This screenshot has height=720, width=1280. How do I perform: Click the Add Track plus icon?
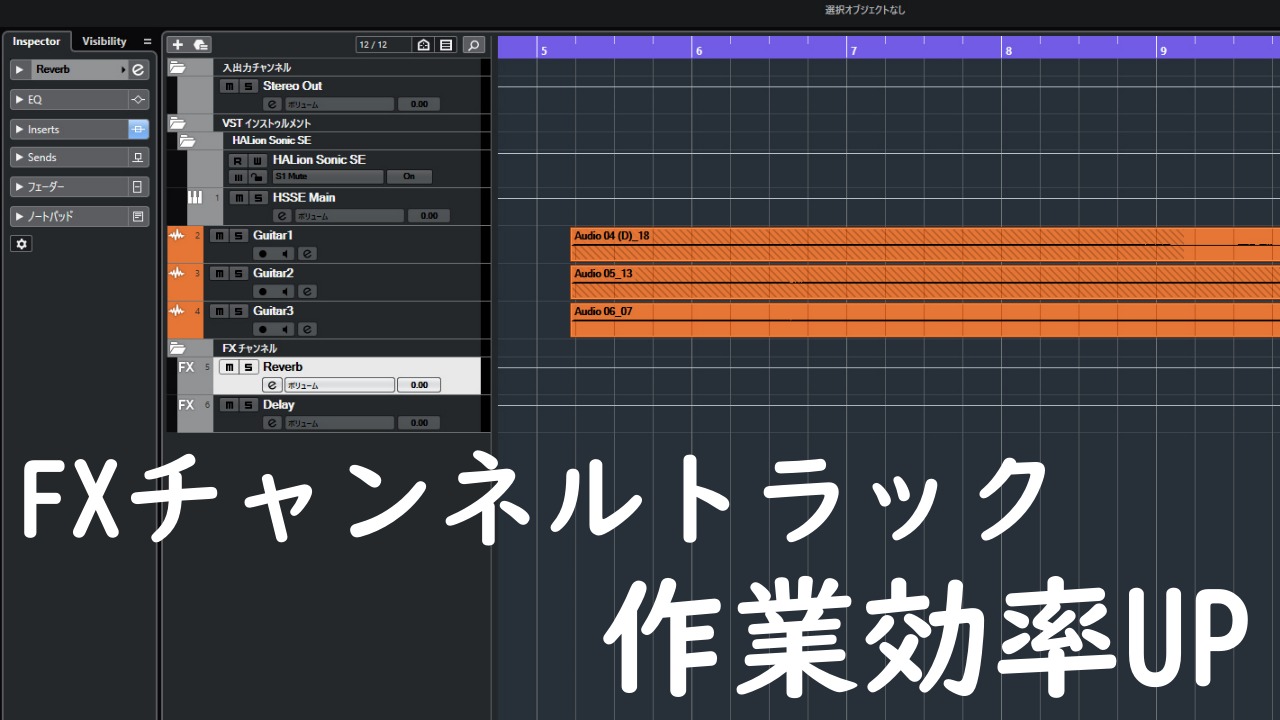177,44
